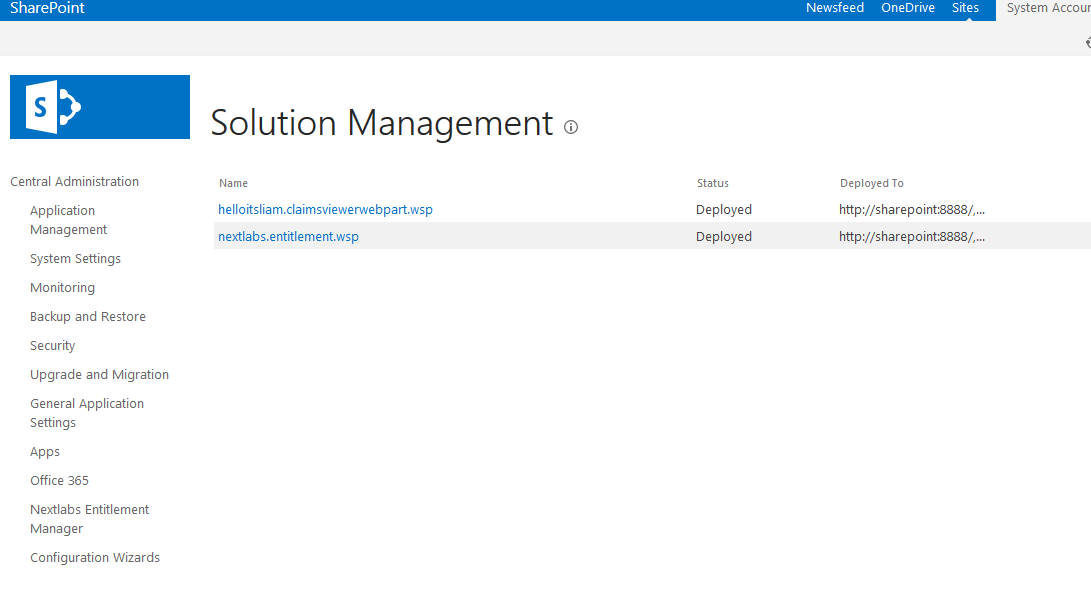Select Security in the left navigation
Image resolution: width=1091 pixels, height=594 pixels.
point(52,346)
